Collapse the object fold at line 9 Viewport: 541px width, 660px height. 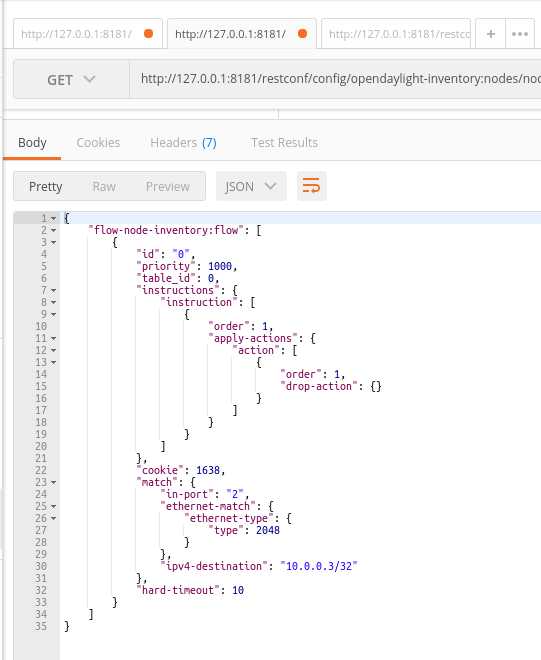[53, 314]
